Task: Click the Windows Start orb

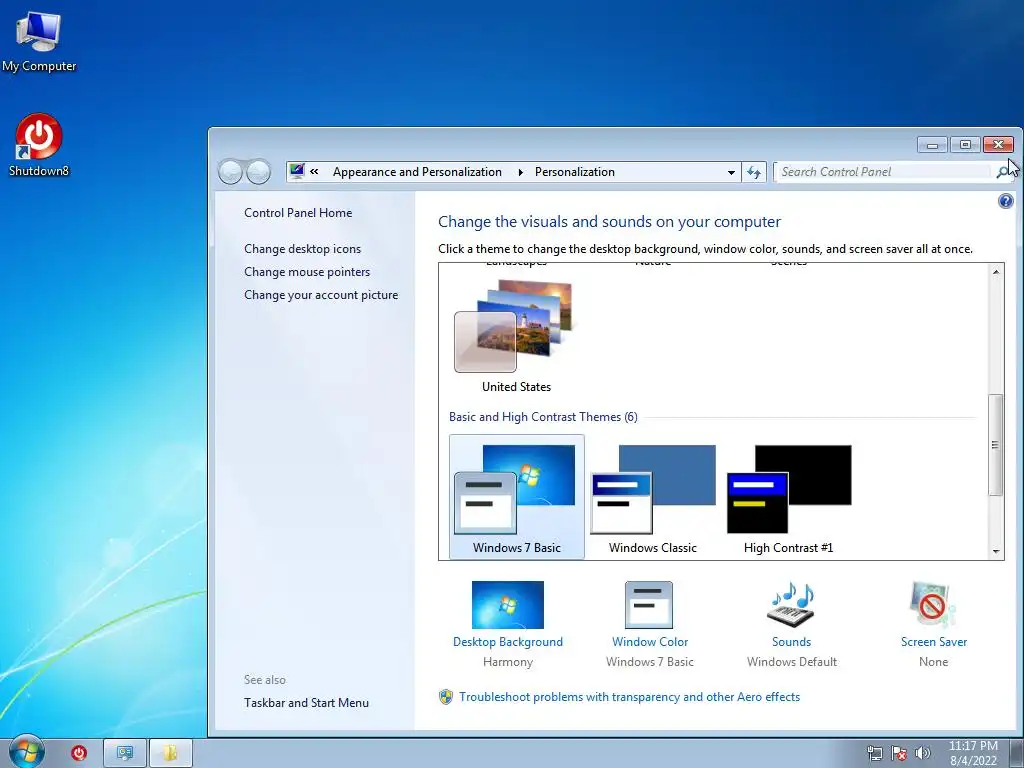Action: coord(26,752)
